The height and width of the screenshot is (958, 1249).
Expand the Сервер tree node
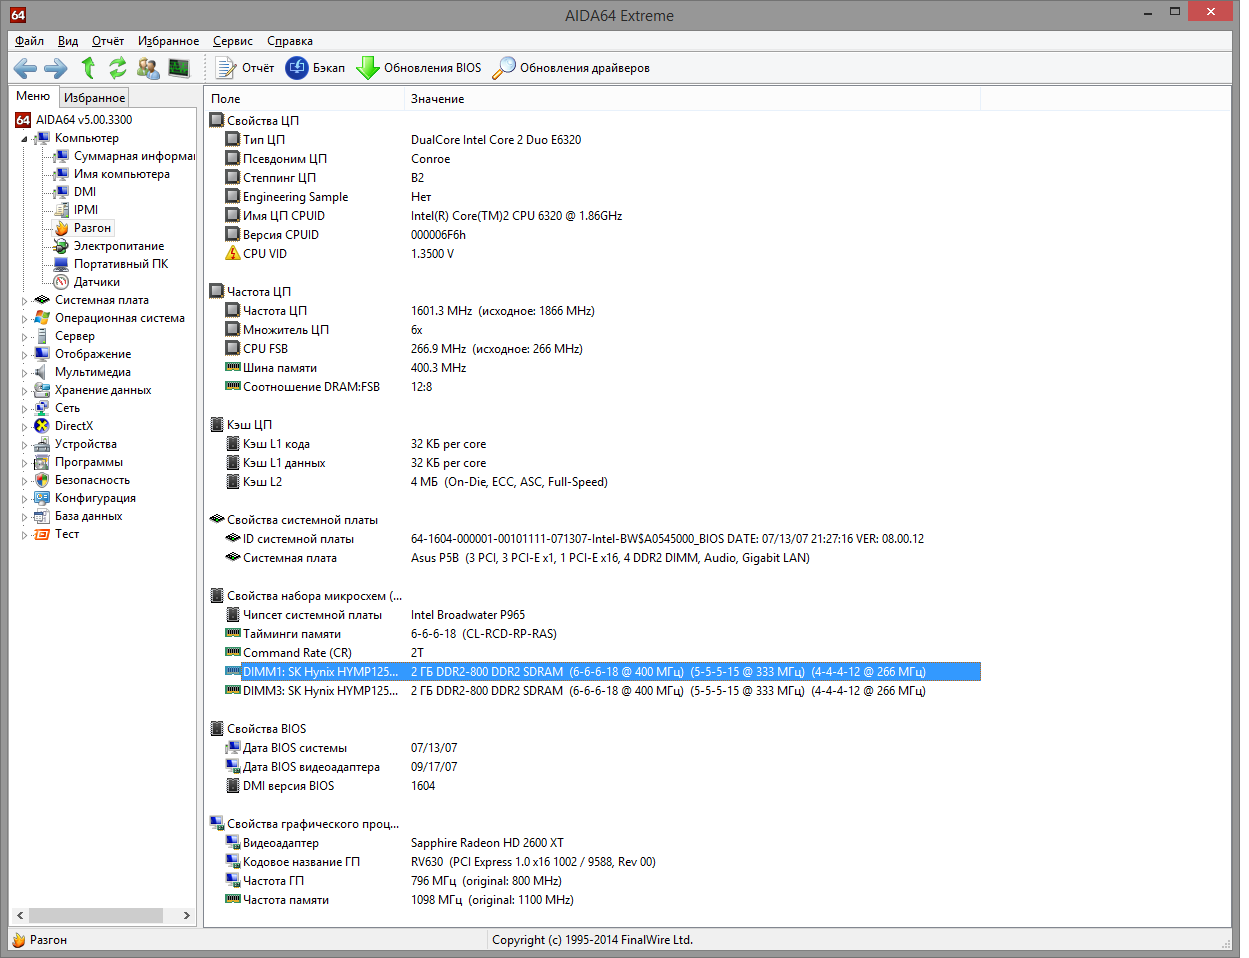(x=24, y=336)
